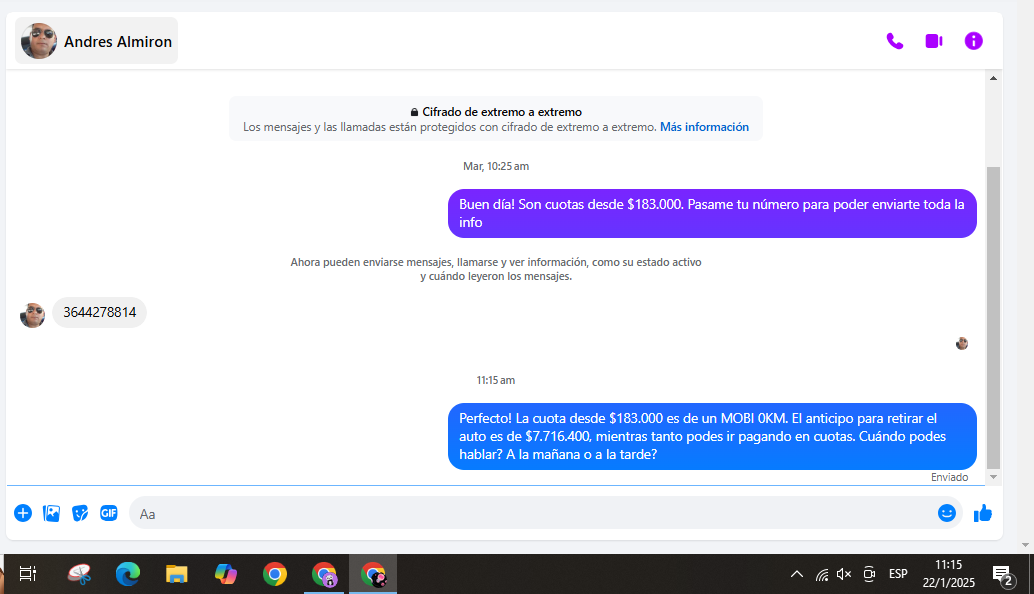1034x594 pixels.
Task: Click the message input field
Action: [530, 513]
